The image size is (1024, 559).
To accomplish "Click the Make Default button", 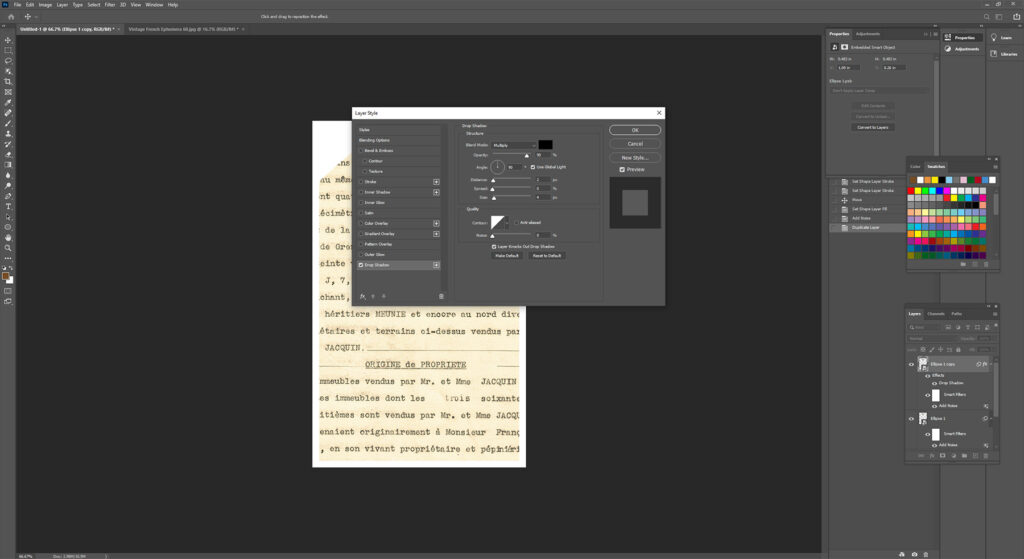I will [507, 255].
